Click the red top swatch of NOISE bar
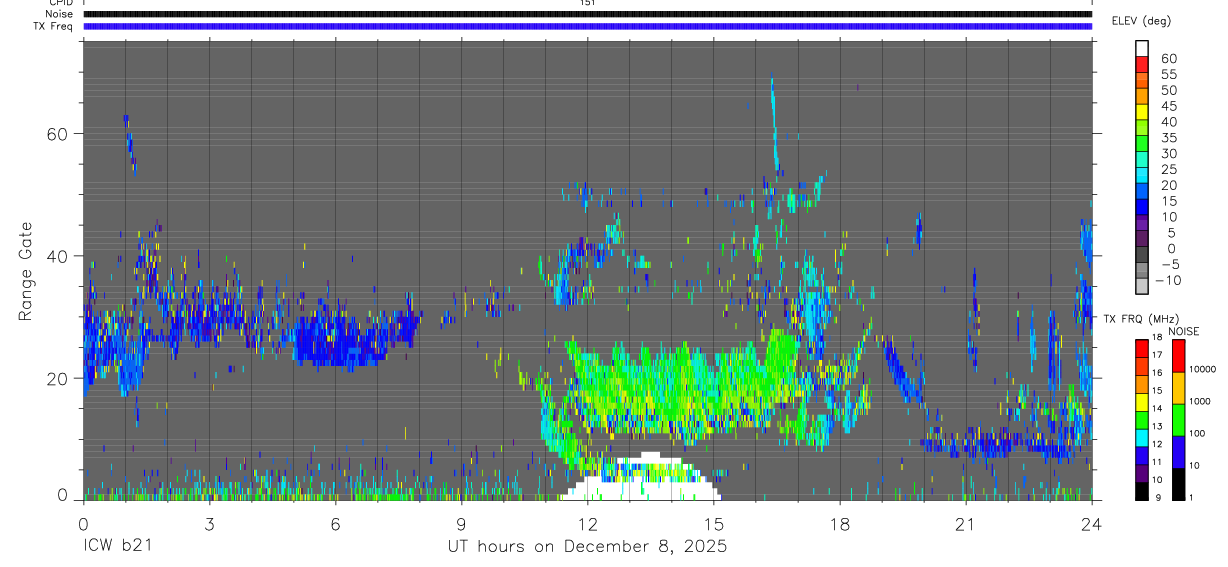1228x567 pixels. click(1178, 357)
